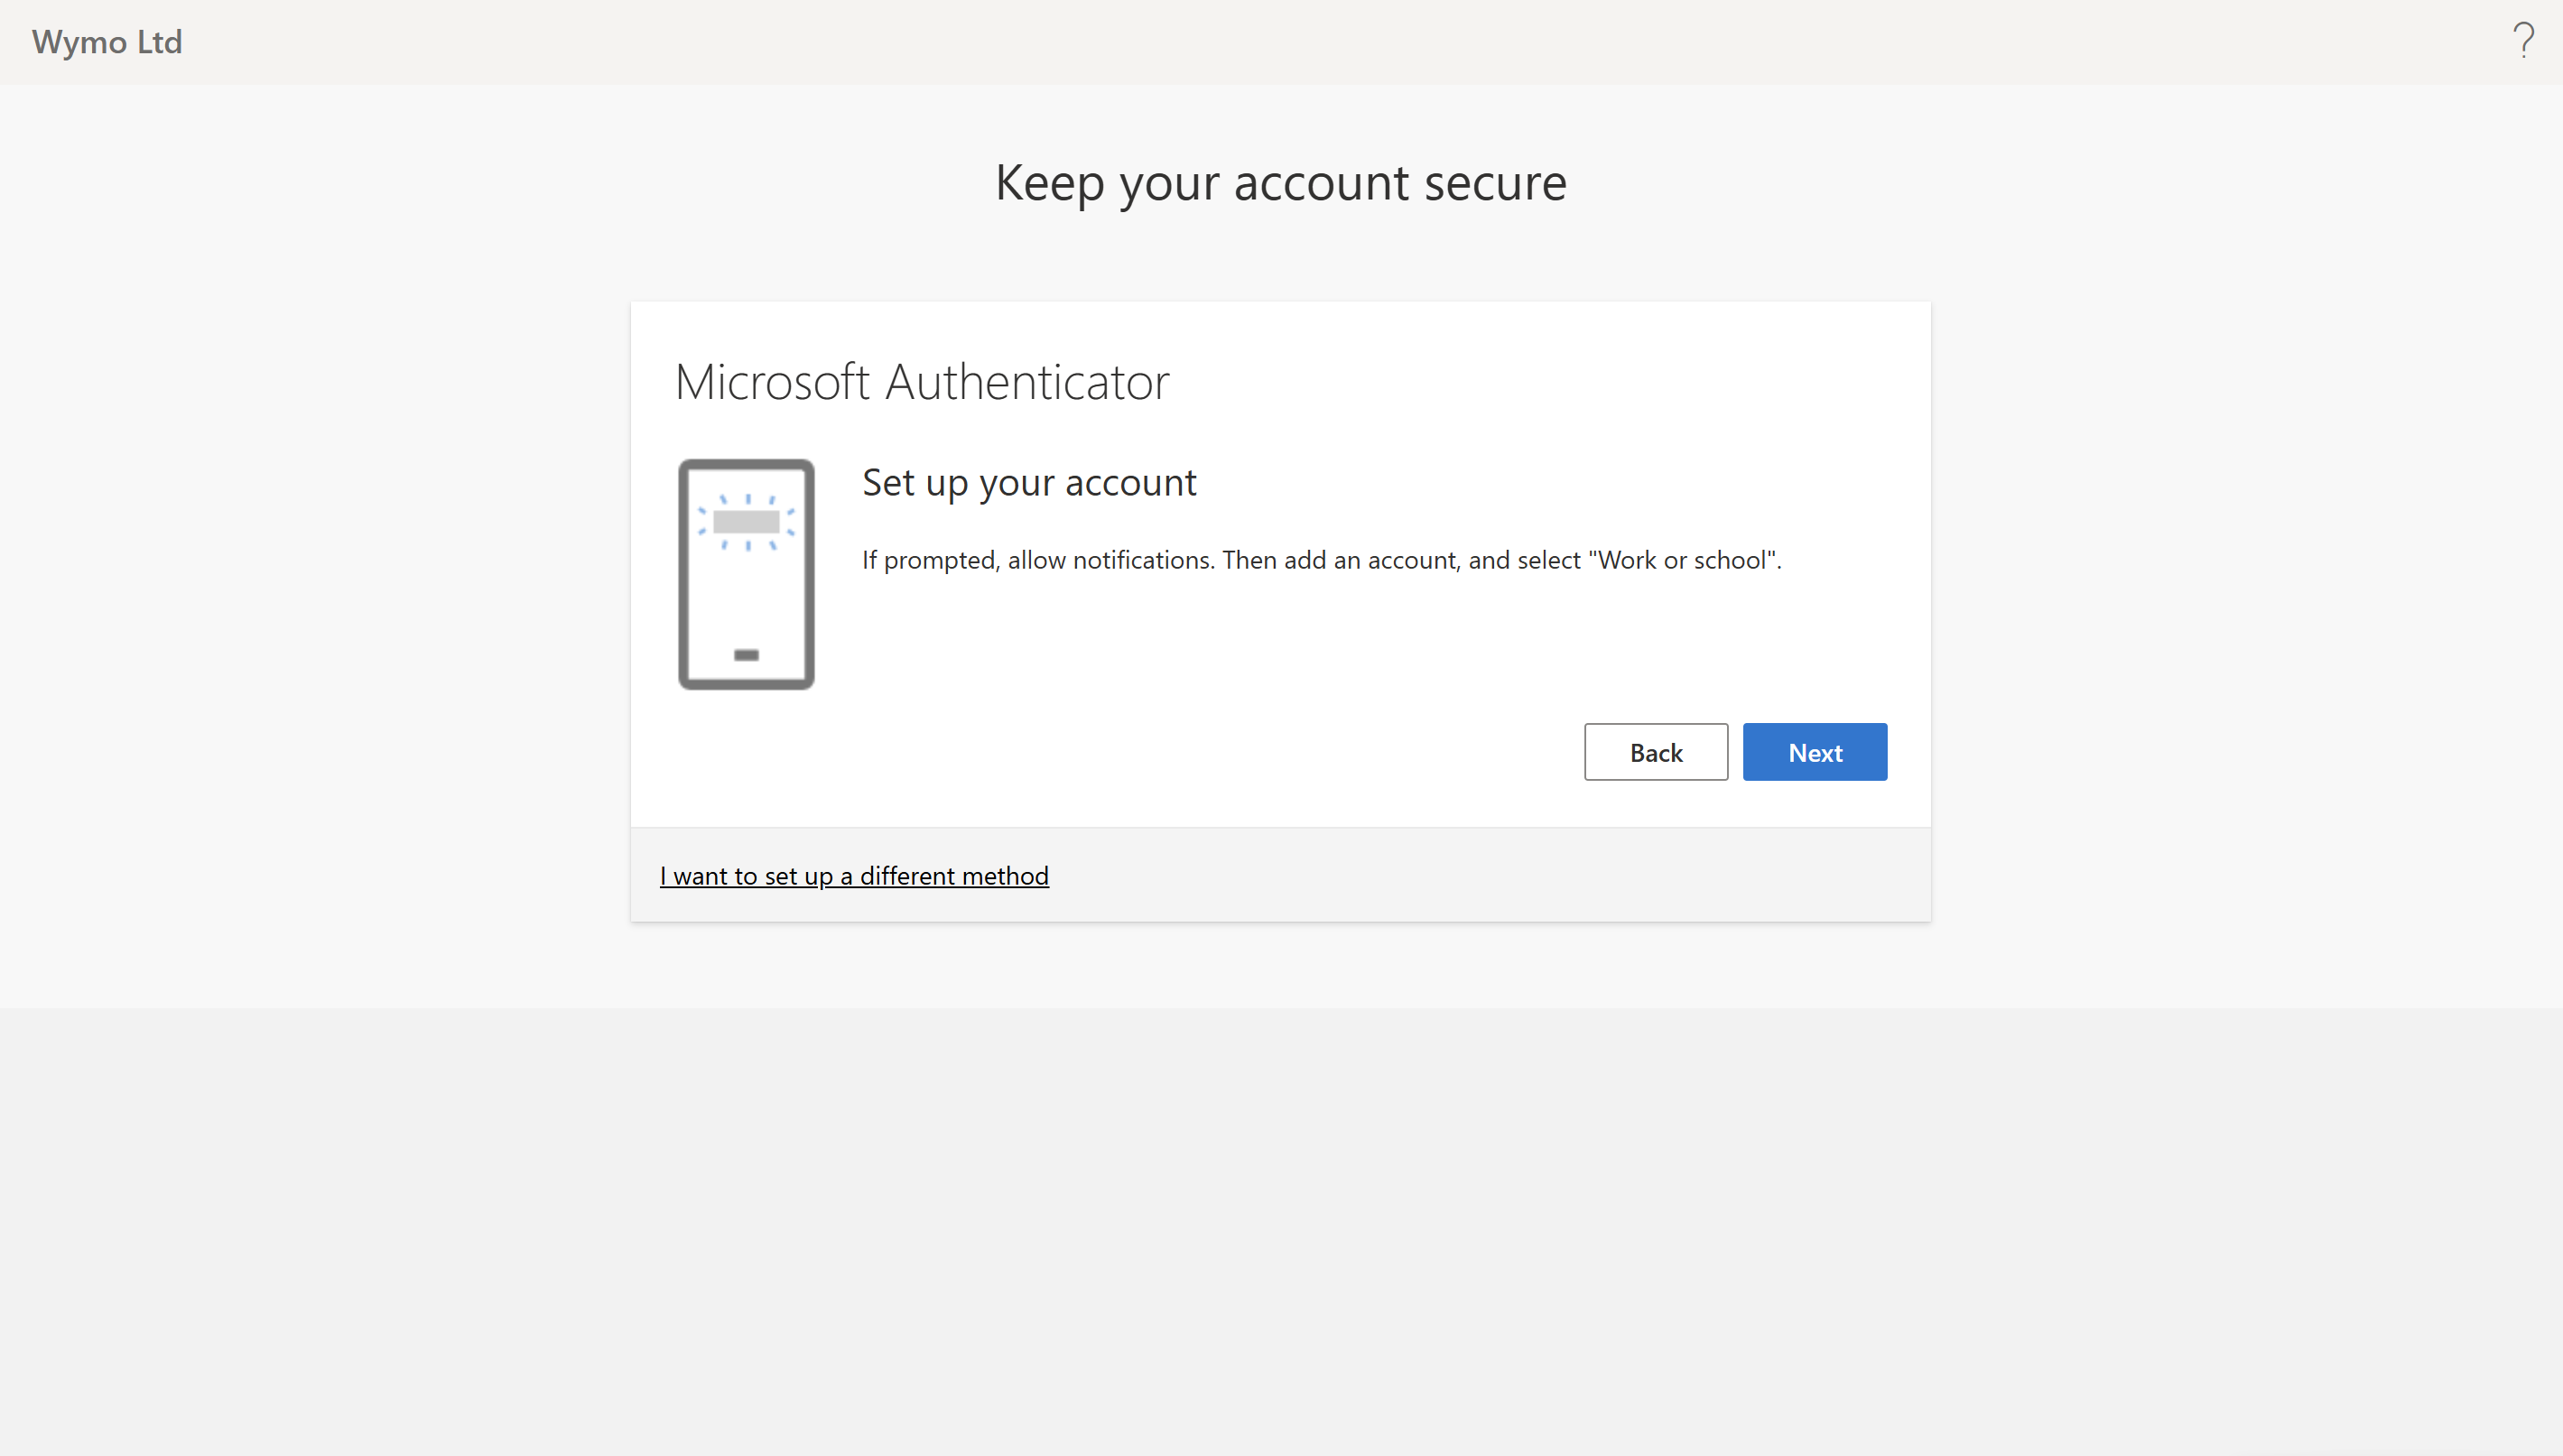Click the phone illustration image

(746, 590)
